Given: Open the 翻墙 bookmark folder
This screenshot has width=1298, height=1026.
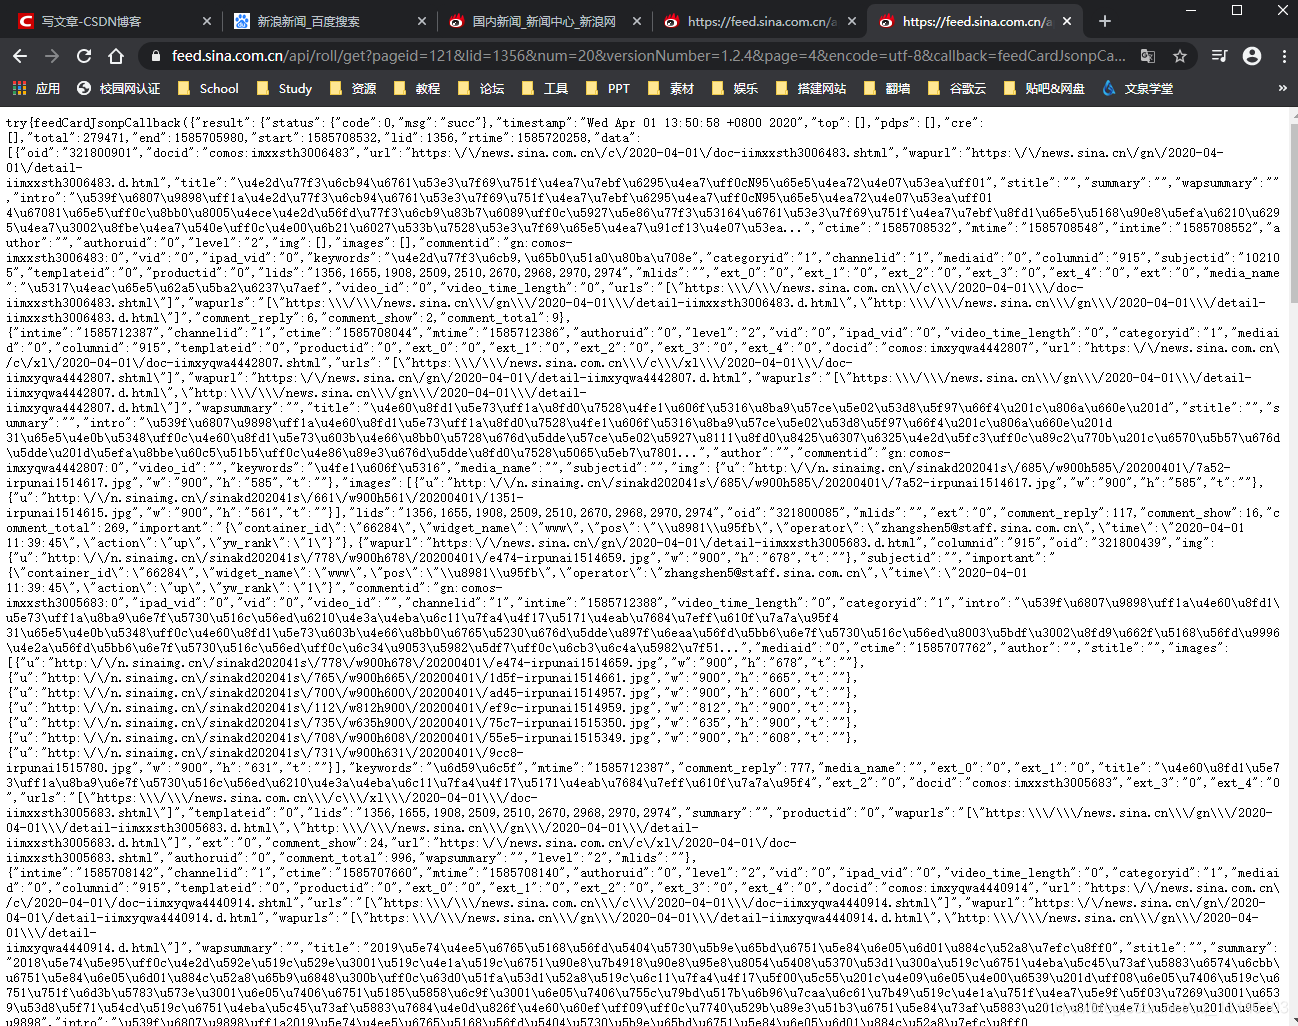Looking at the screenshot, I should (x=887, y=88).
